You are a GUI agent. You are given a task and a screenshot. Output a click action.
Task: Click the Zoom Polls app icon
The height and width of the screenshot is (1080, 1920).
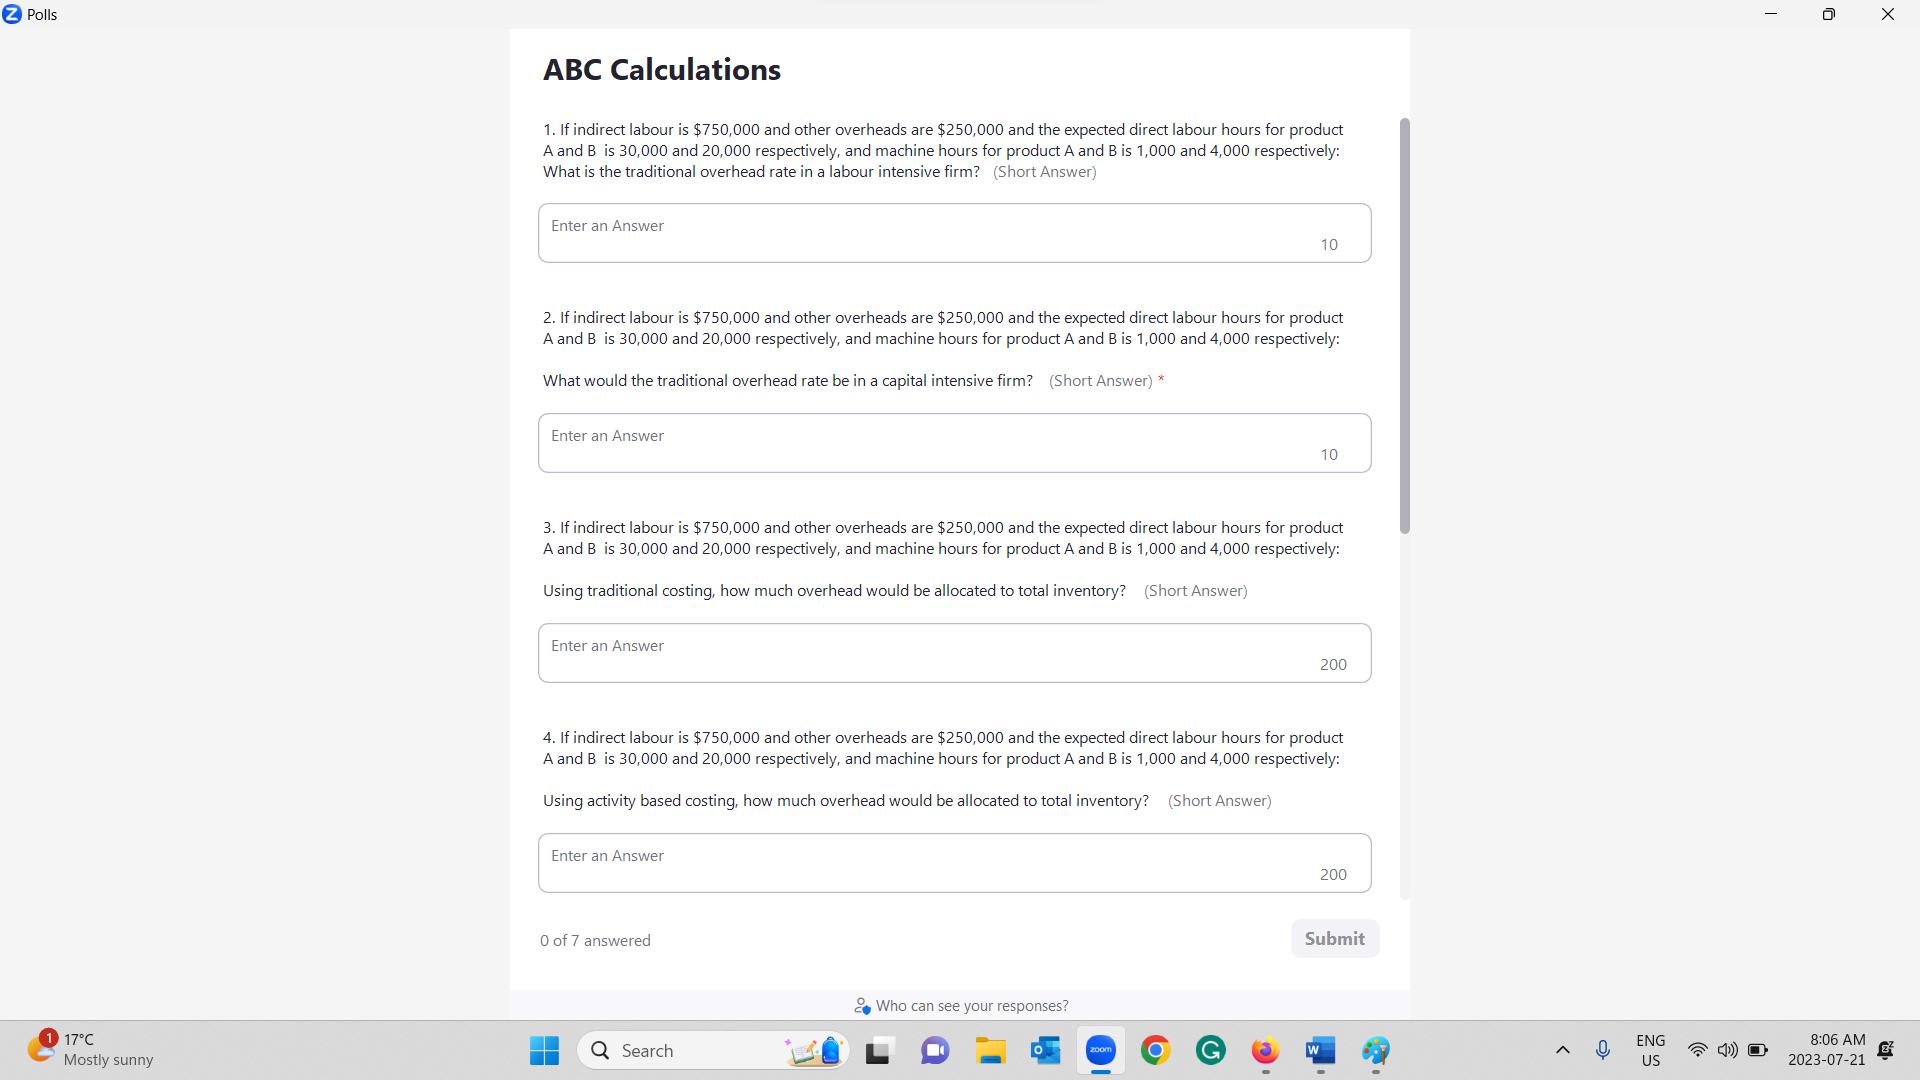pyautogui.click(x=12, y=15)
